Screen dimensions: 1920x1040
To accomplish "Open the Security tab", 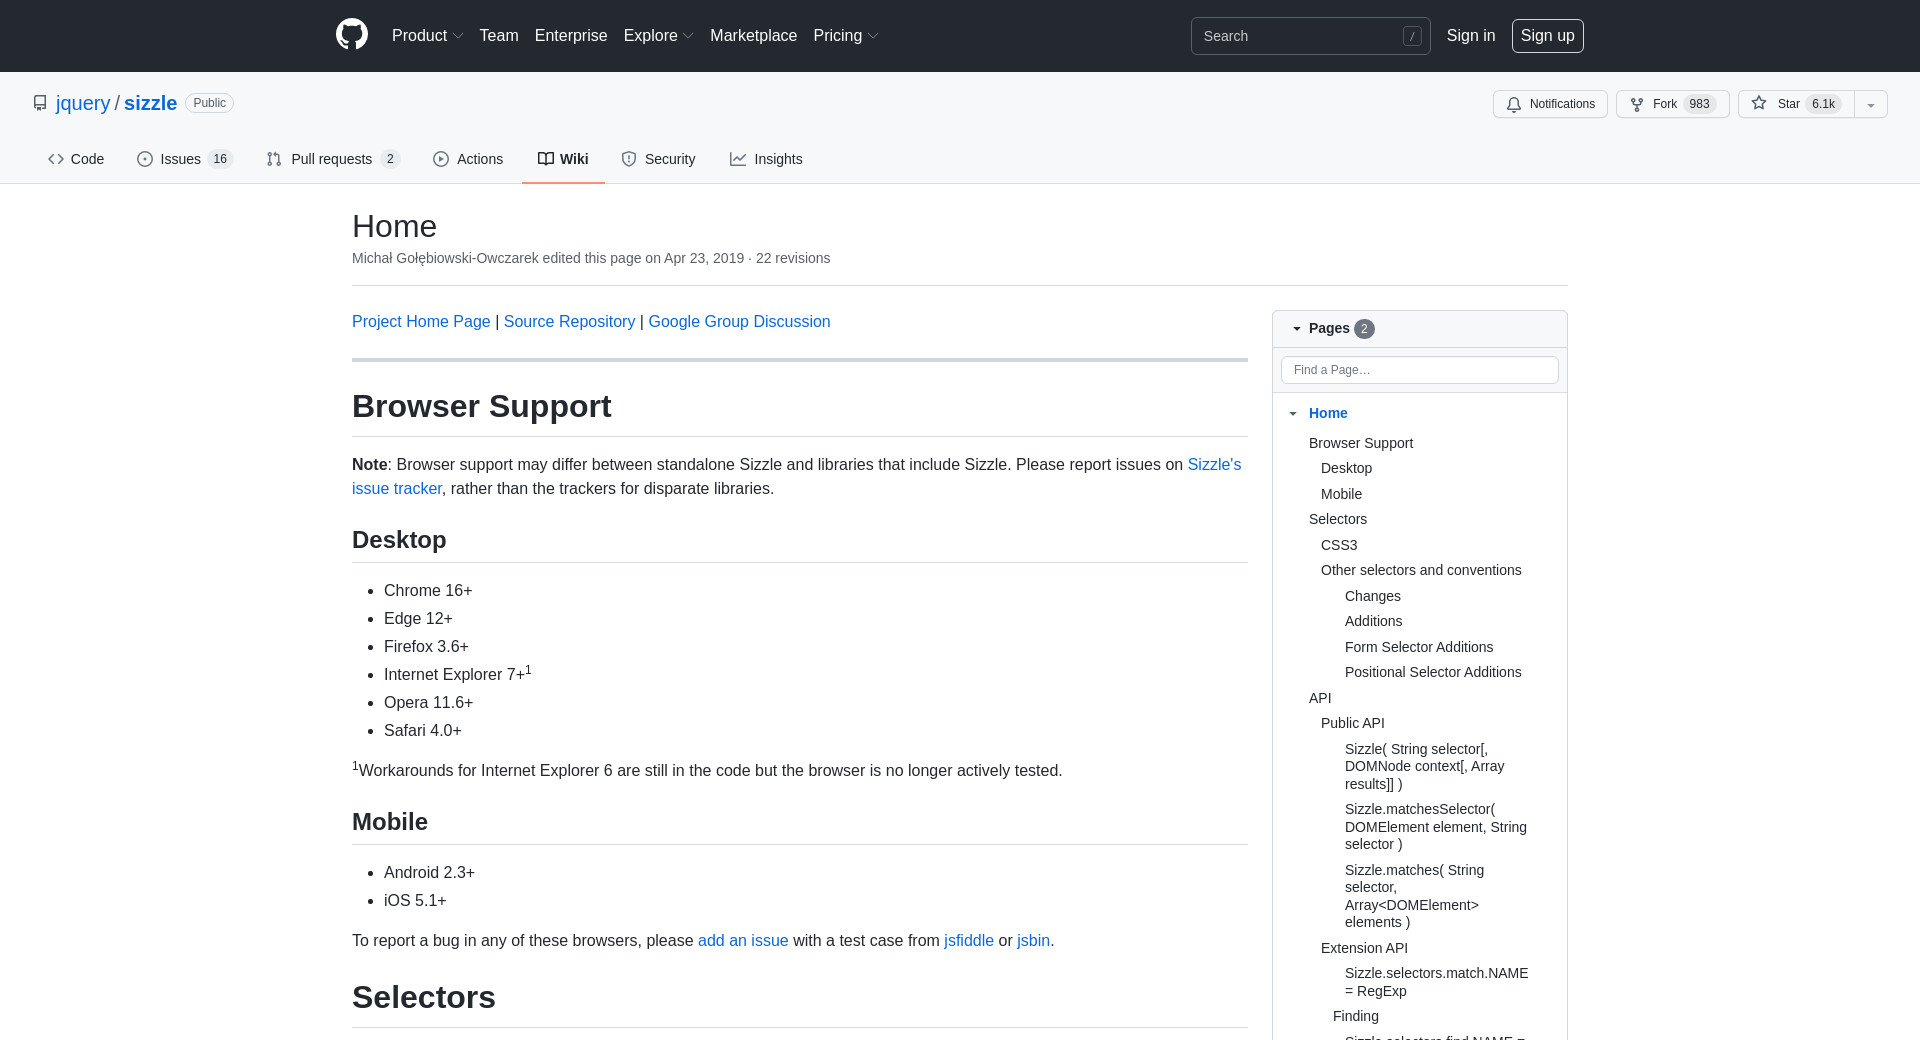I will (658, 159).
